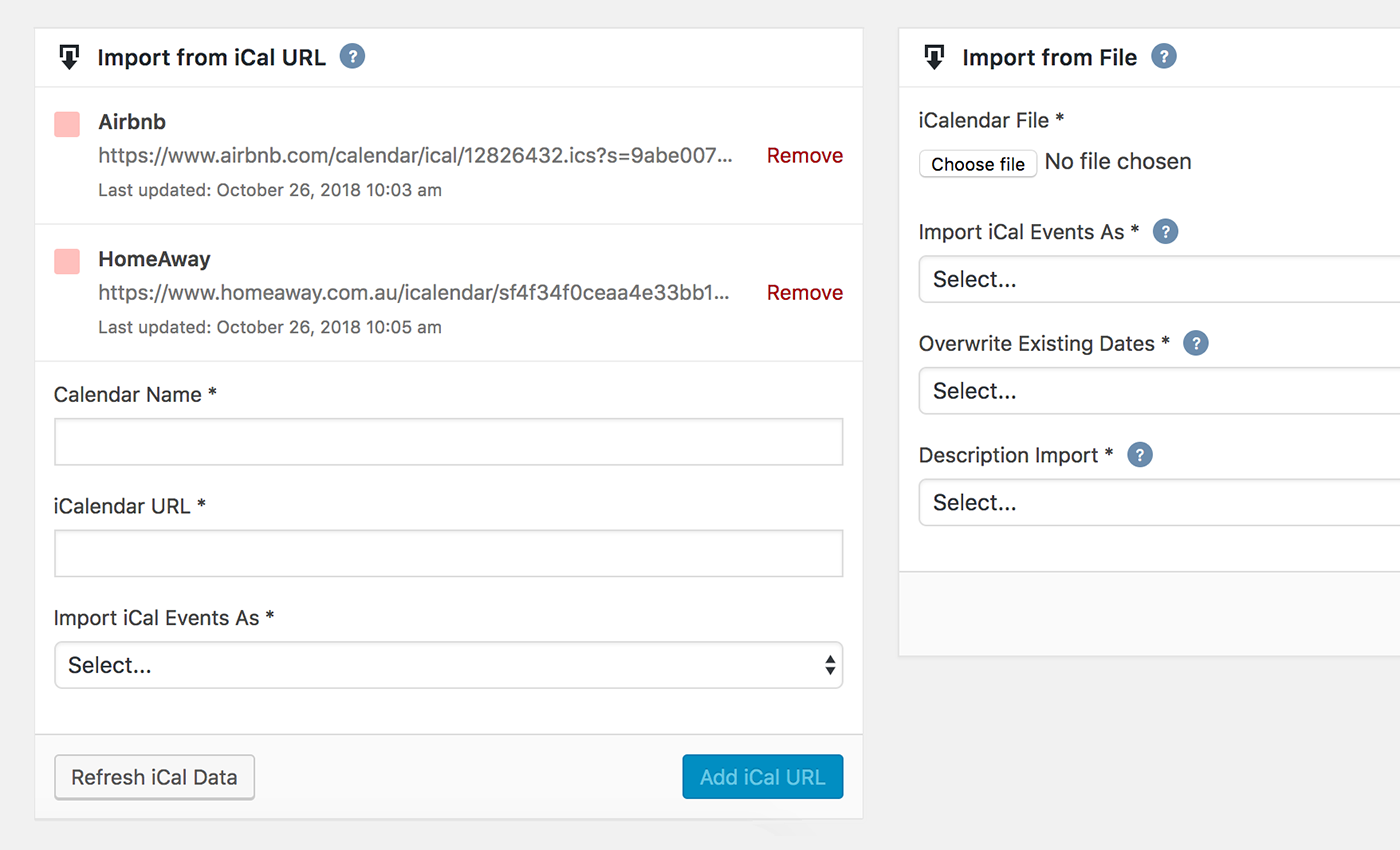Remove the HomeAway calendar feed

[x=804, y=293]
